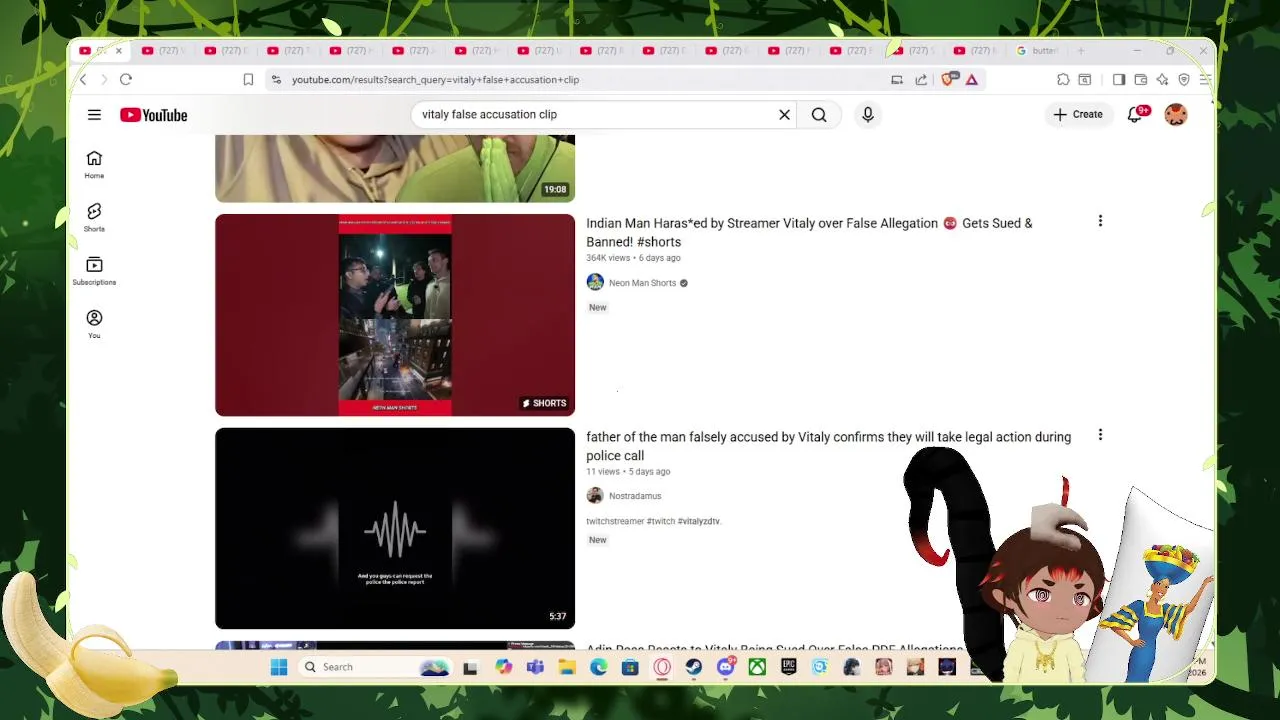Go back using the browser back arrow
The width and height of the screenshot is (1280, 720).
coord(83,80)
